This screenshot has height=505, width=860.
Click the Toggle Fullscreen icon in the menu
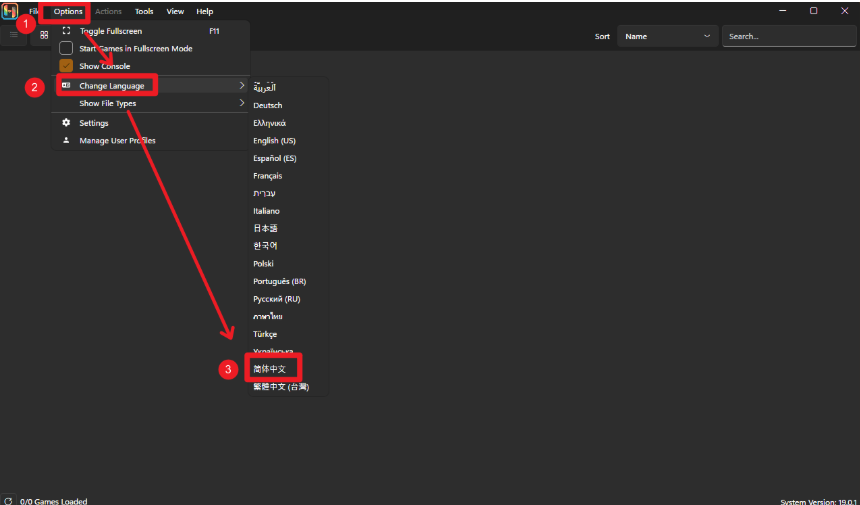66,31
